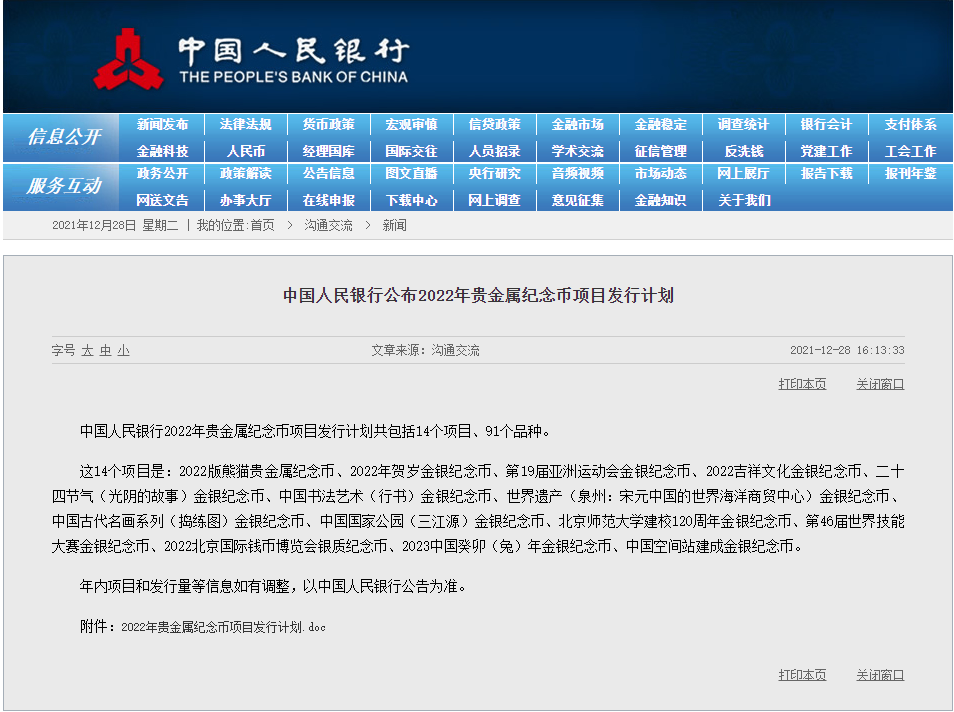
Task: Open 沟通交流 breadcrumb link
Action: [x=329, y=226]
